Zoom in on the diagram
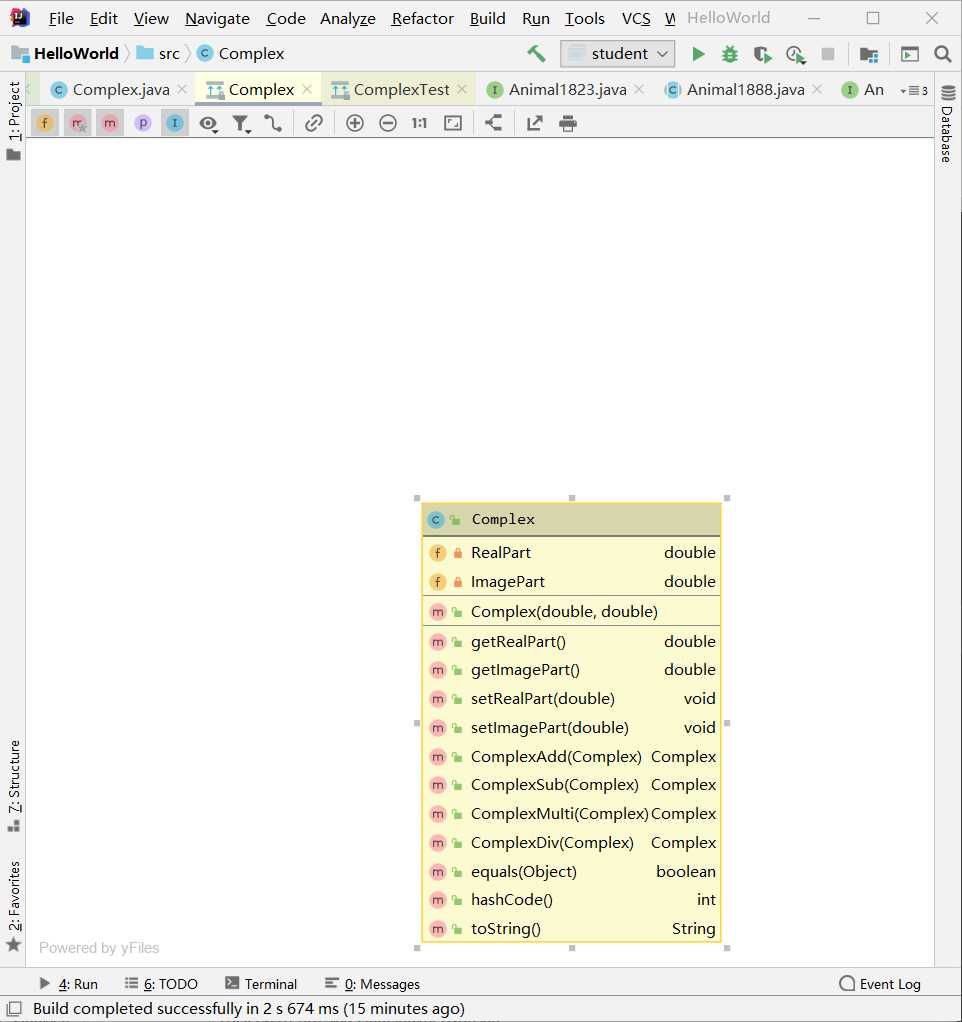Viewport: 962px width, 1022px height. 355,123
